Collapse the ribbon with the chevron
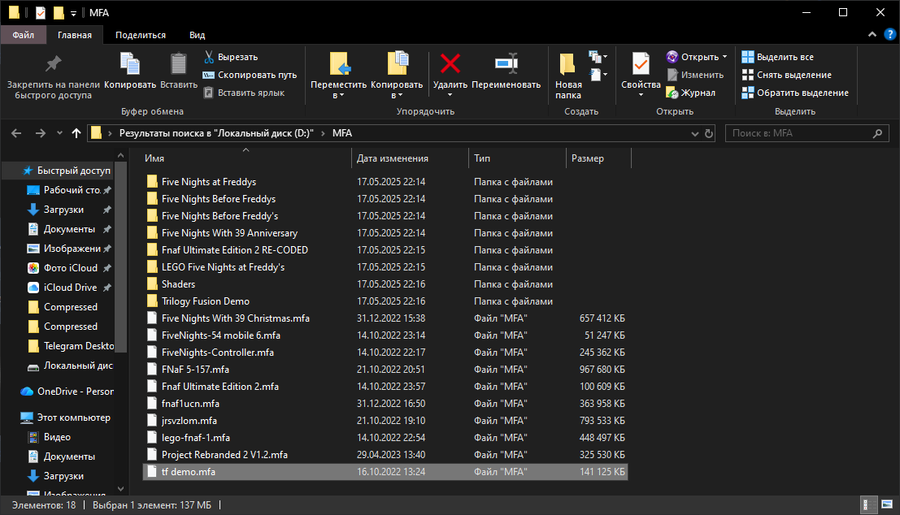The image size is (900, 515). (872, 34)
